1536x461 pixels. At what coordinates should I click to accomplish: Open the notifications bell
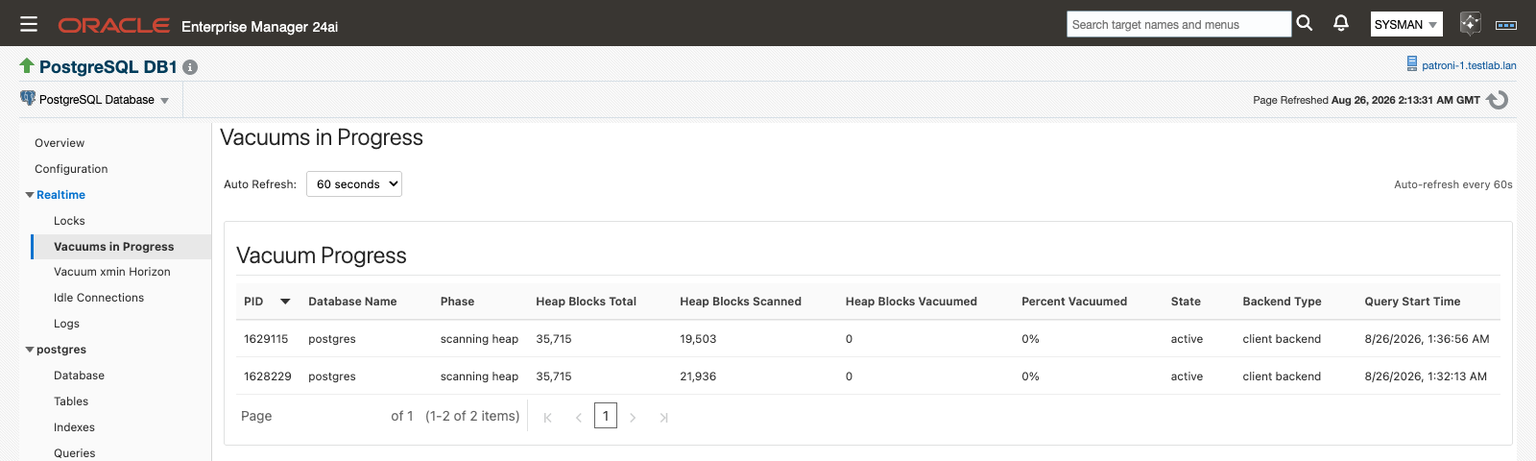(1341, 24)
